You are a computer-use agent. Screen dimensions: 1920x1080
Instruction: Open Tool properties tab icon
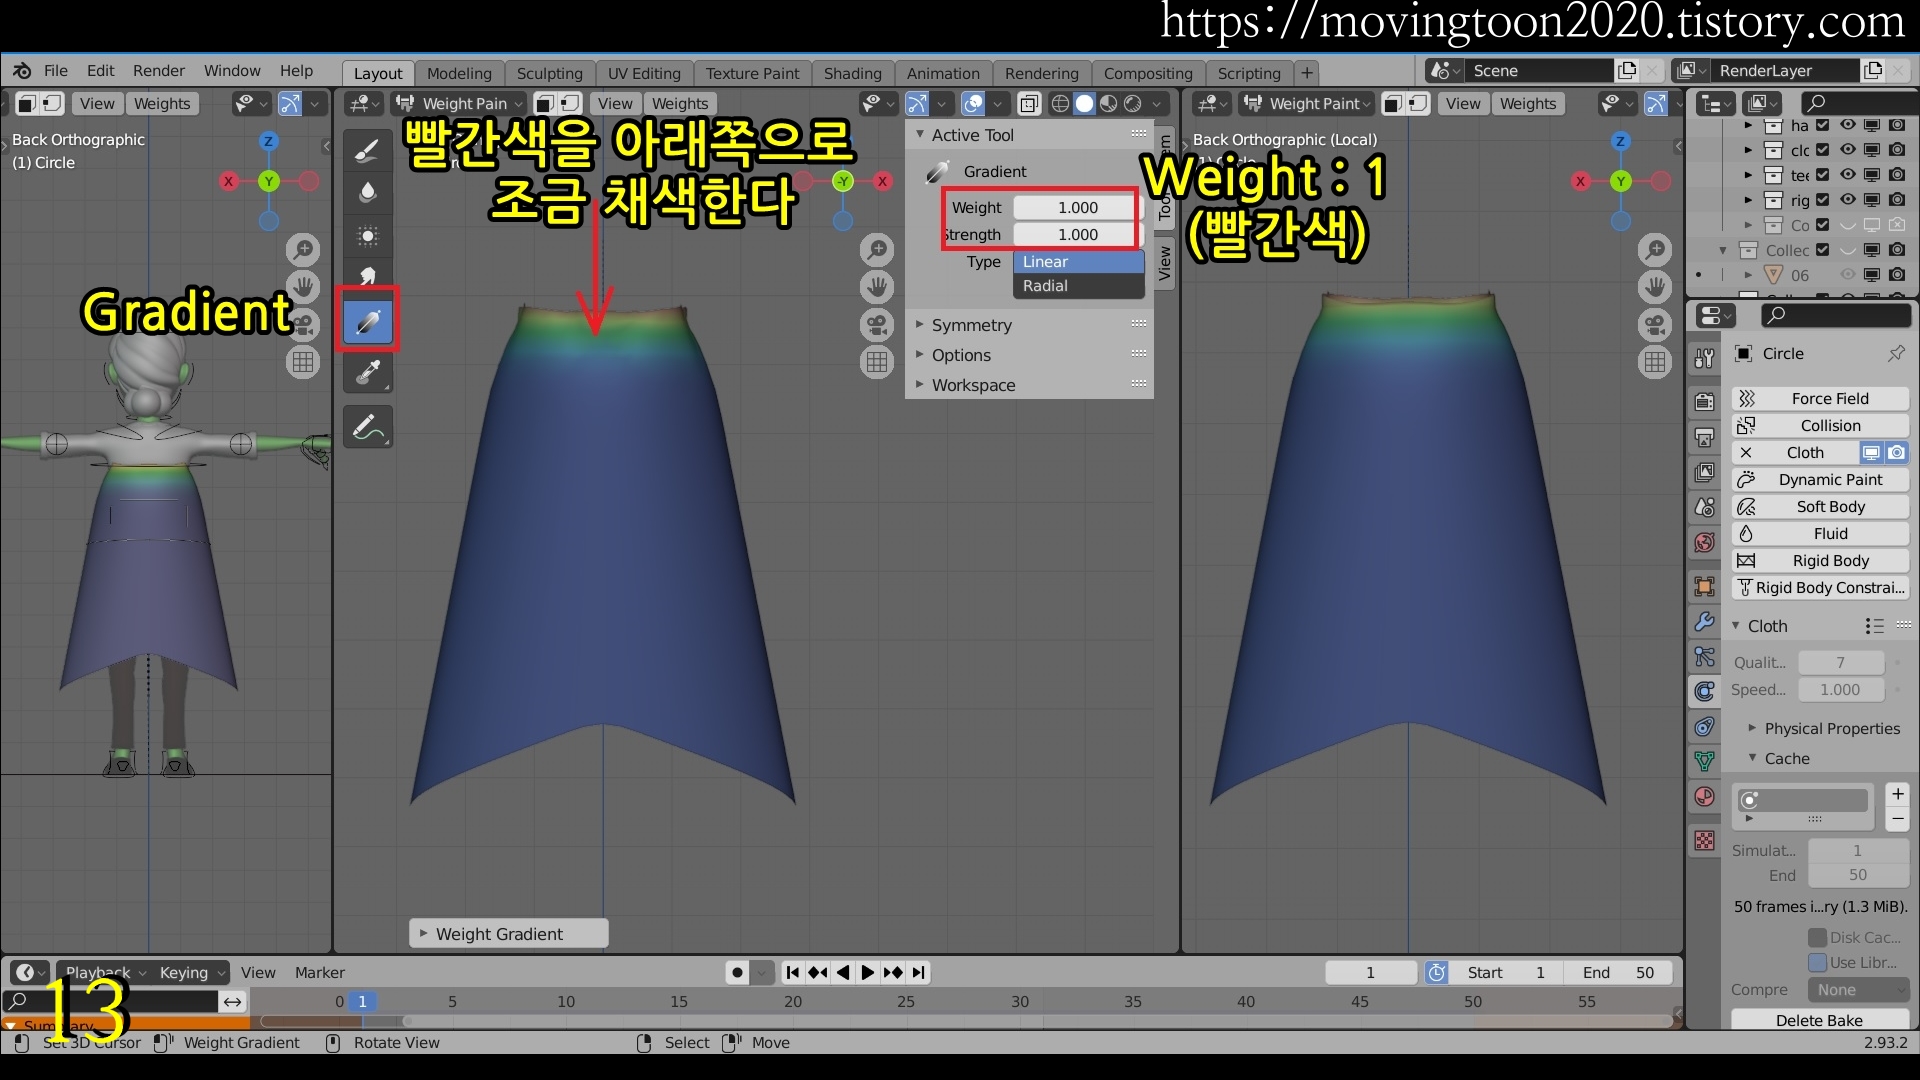point(1705,359)
